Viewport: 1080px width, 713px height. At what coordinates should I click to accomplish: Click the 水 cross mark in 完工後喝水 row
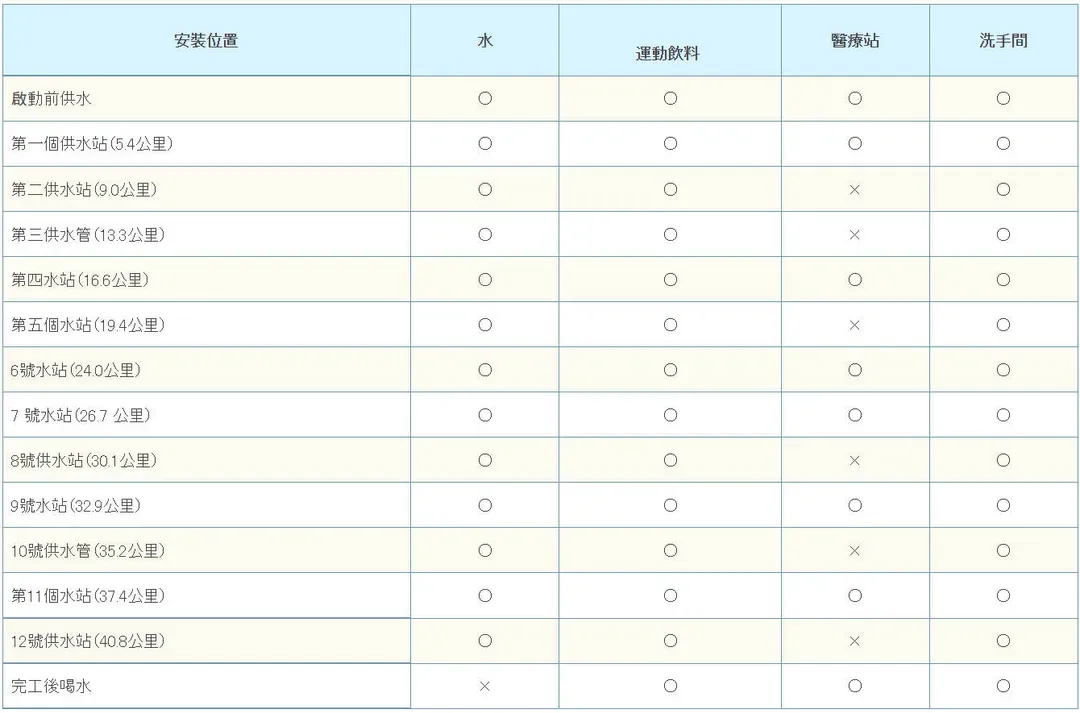coord(485,686)
